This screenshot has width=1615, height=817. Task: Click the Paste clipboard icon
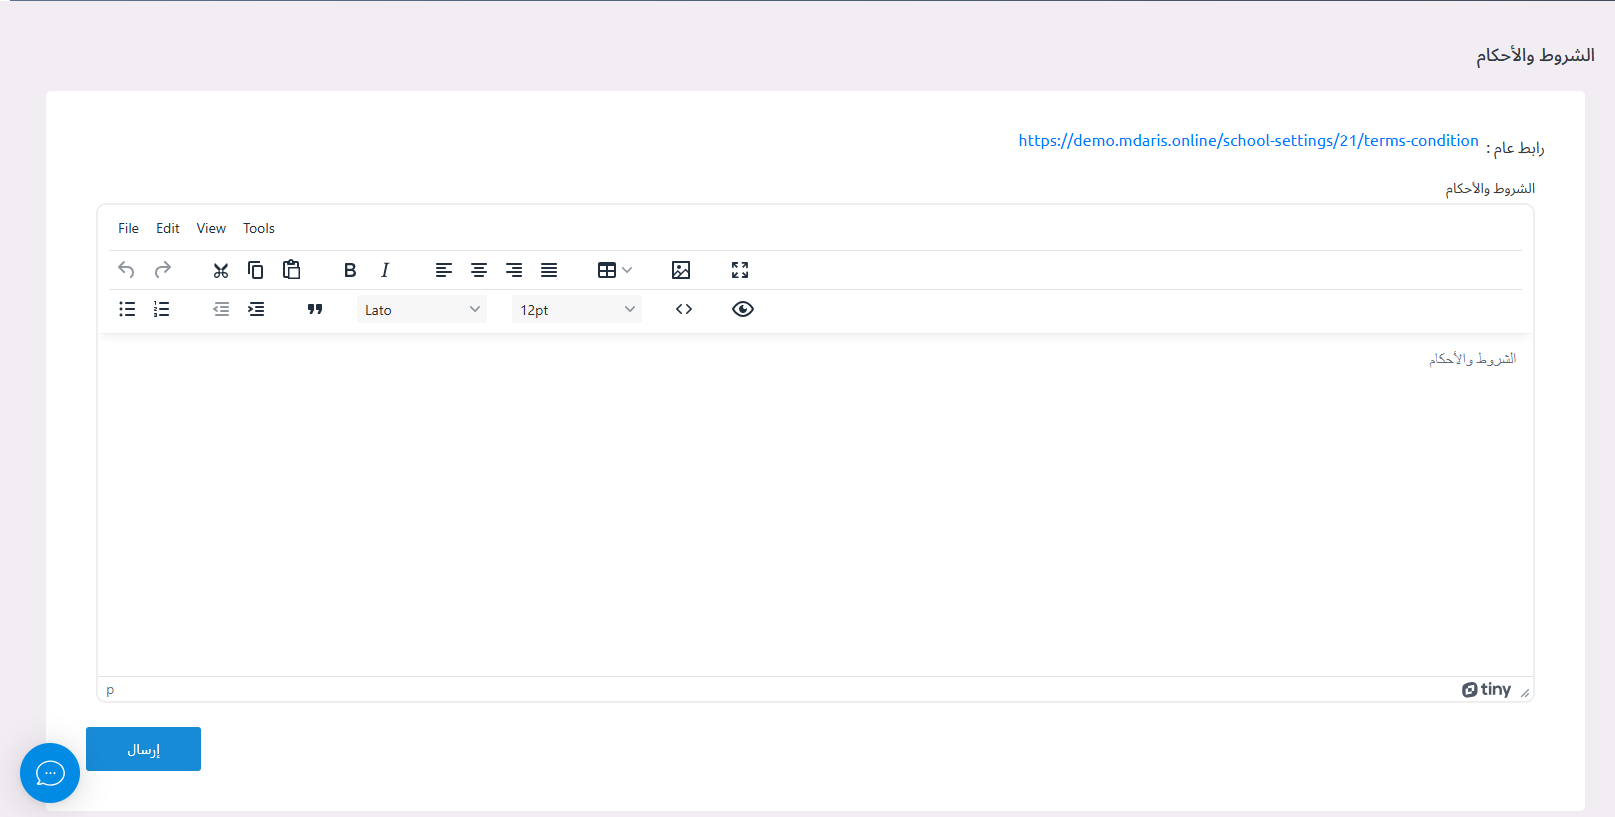point(291,270)
